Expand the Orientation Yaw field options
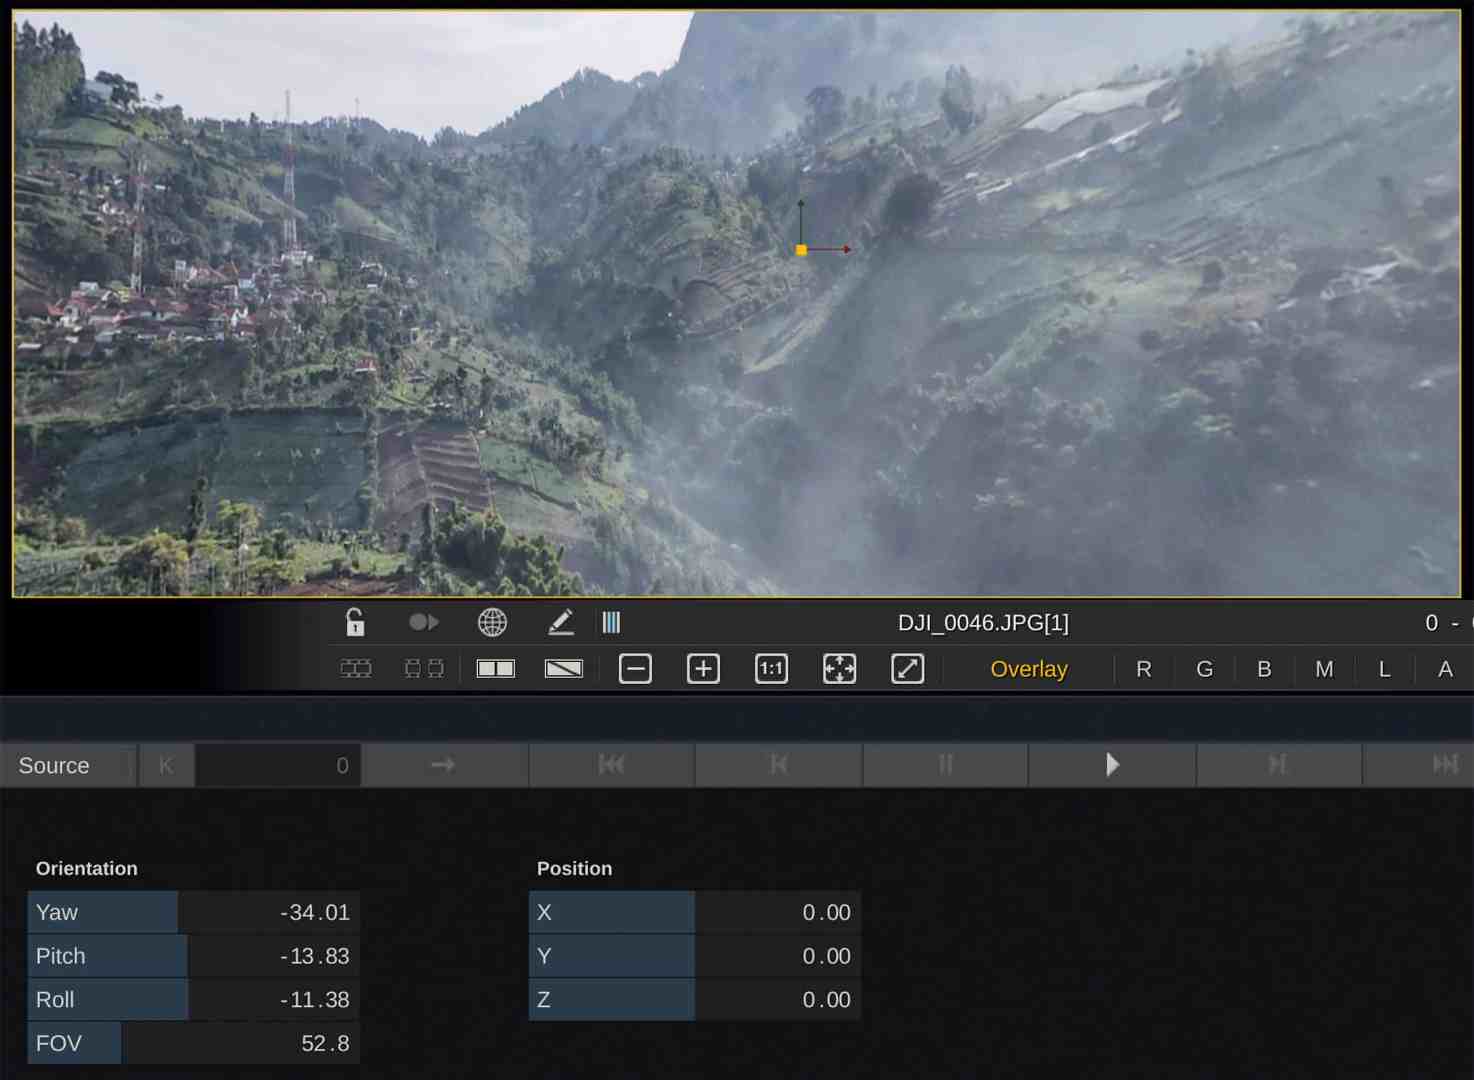The image size is (1474, 1080). [102, 912]
